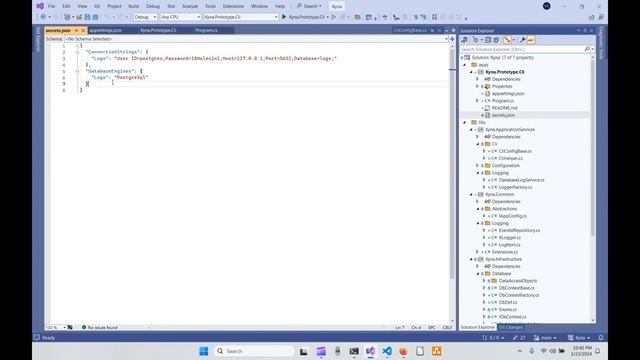Open the Build menu
The width and height of the screenshot is (640, 360).
pyautogui.click(x=133, y=6)
